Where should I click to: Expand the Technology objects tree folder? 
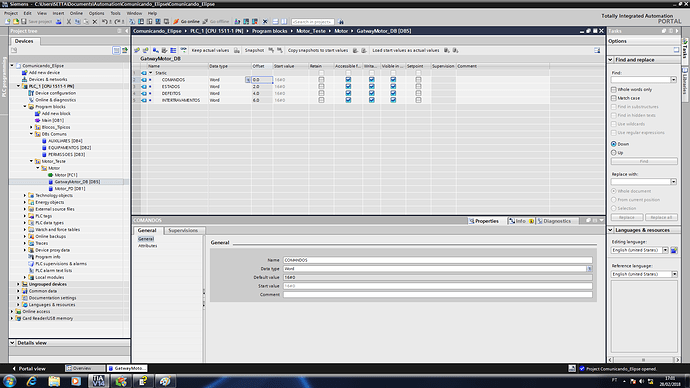[x=25, y=195]
